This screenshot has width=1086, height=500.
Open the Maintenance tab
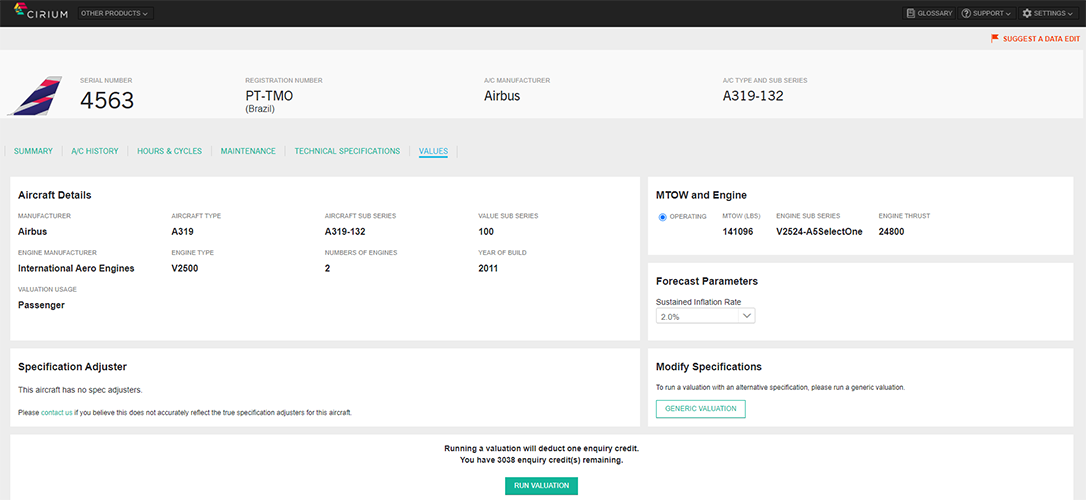pyautogui.click(x=248, y=151)
